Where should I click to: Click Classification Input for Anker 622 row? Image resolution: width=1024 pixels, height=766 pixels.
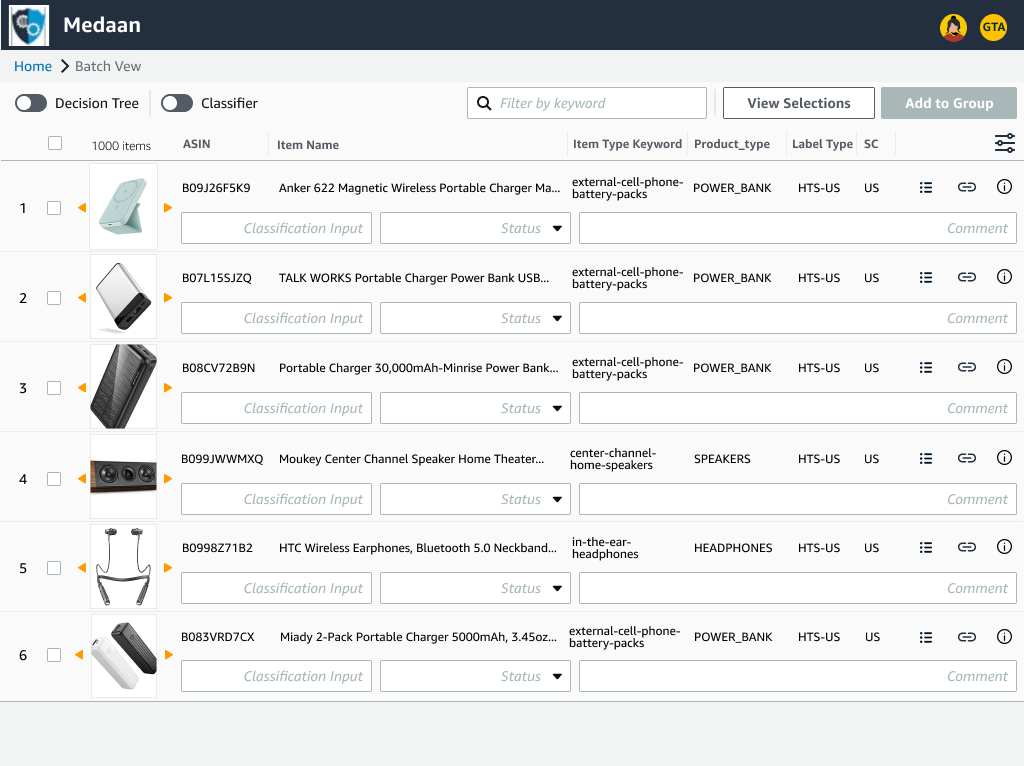[276, 228]
